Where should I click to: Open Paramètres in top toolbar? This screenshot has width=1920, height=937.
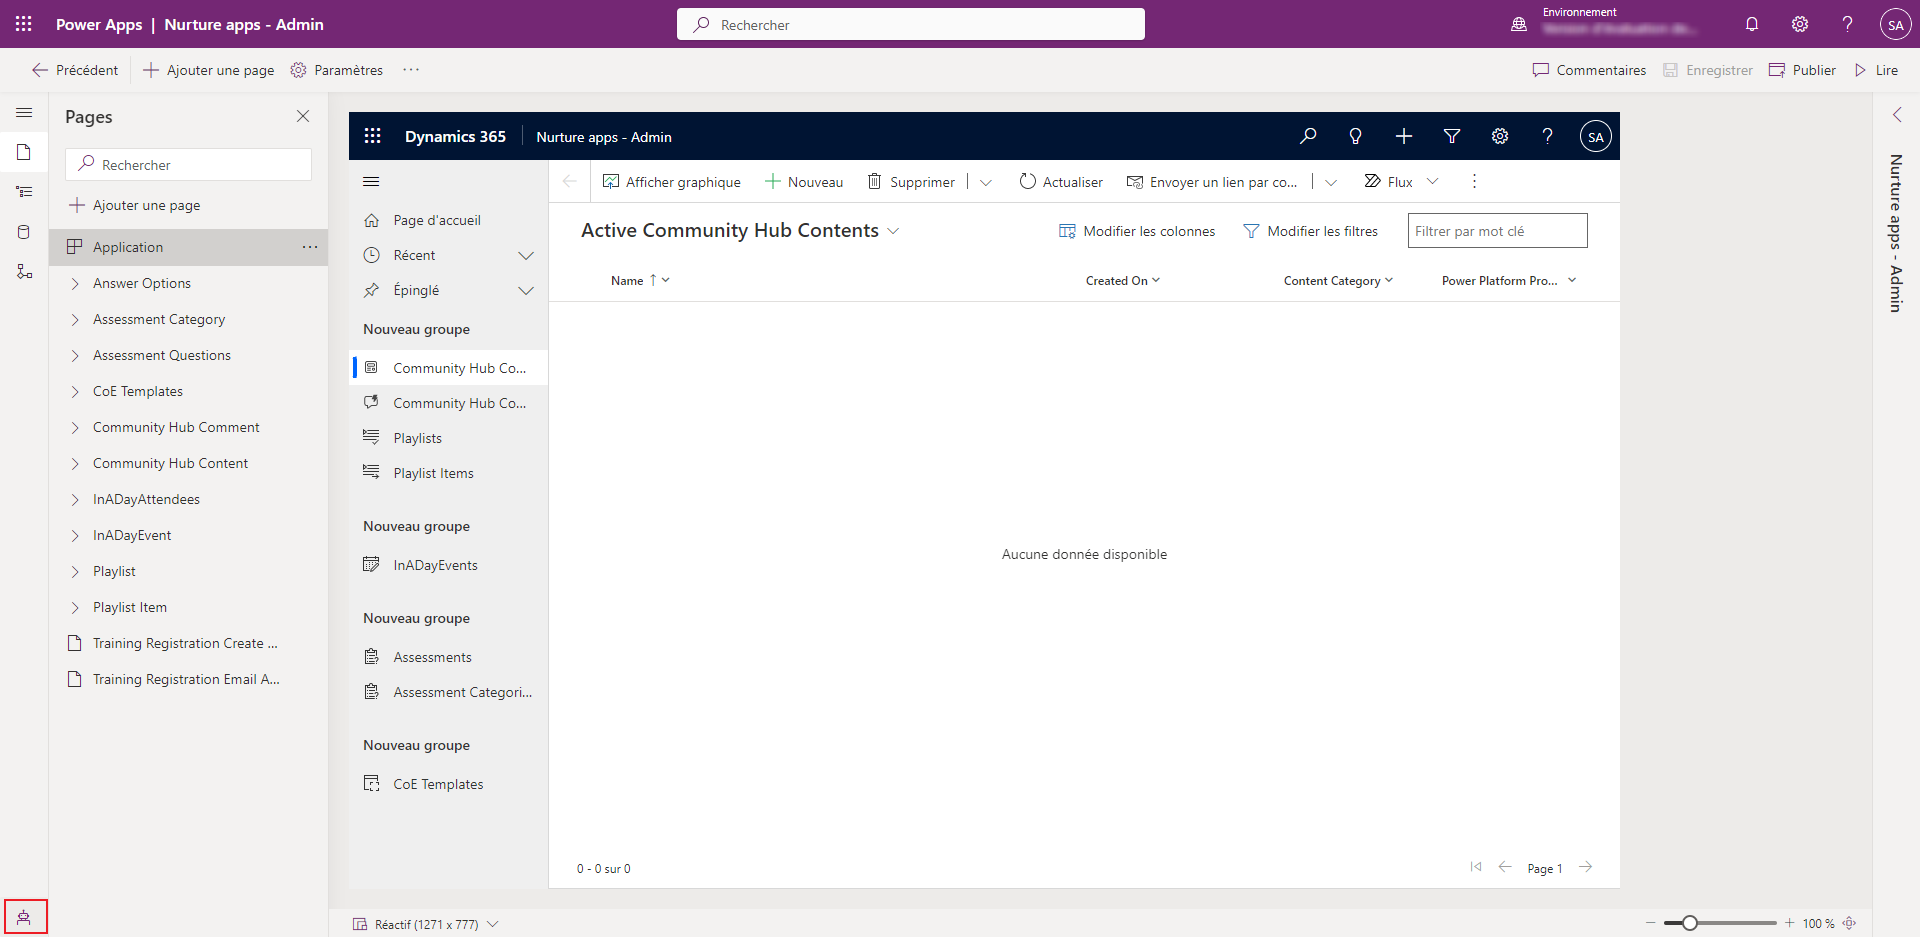coord(337,70)
